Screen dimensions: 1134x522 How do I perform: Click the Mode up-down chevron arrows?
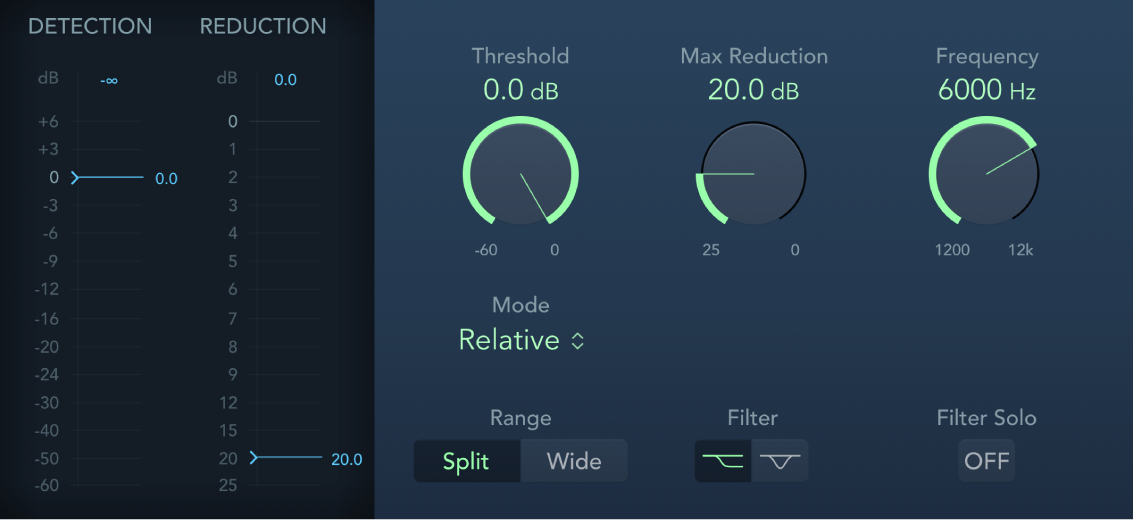click(578, 340)
